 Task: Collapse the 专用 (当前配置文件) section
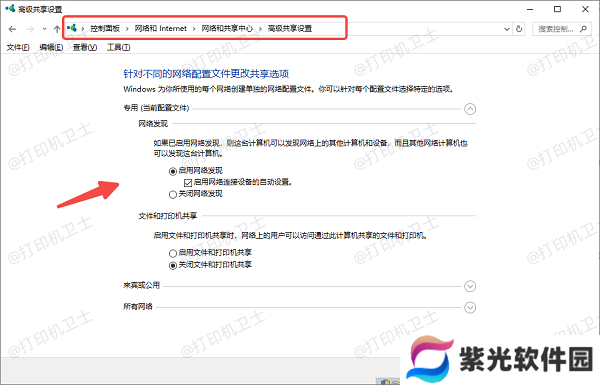coord(470,109)
